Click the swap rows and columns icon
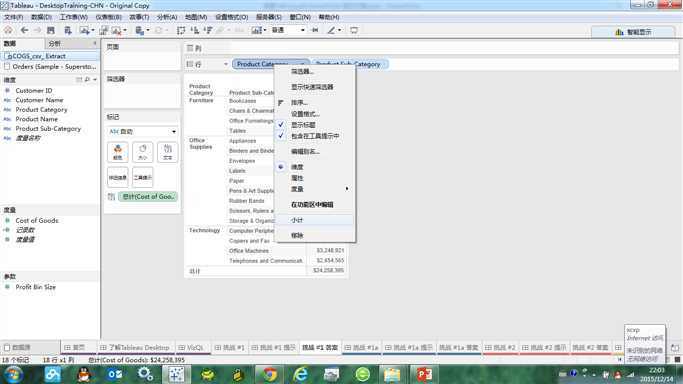Screen dimensions: 683x384 (x=181, y=30)
